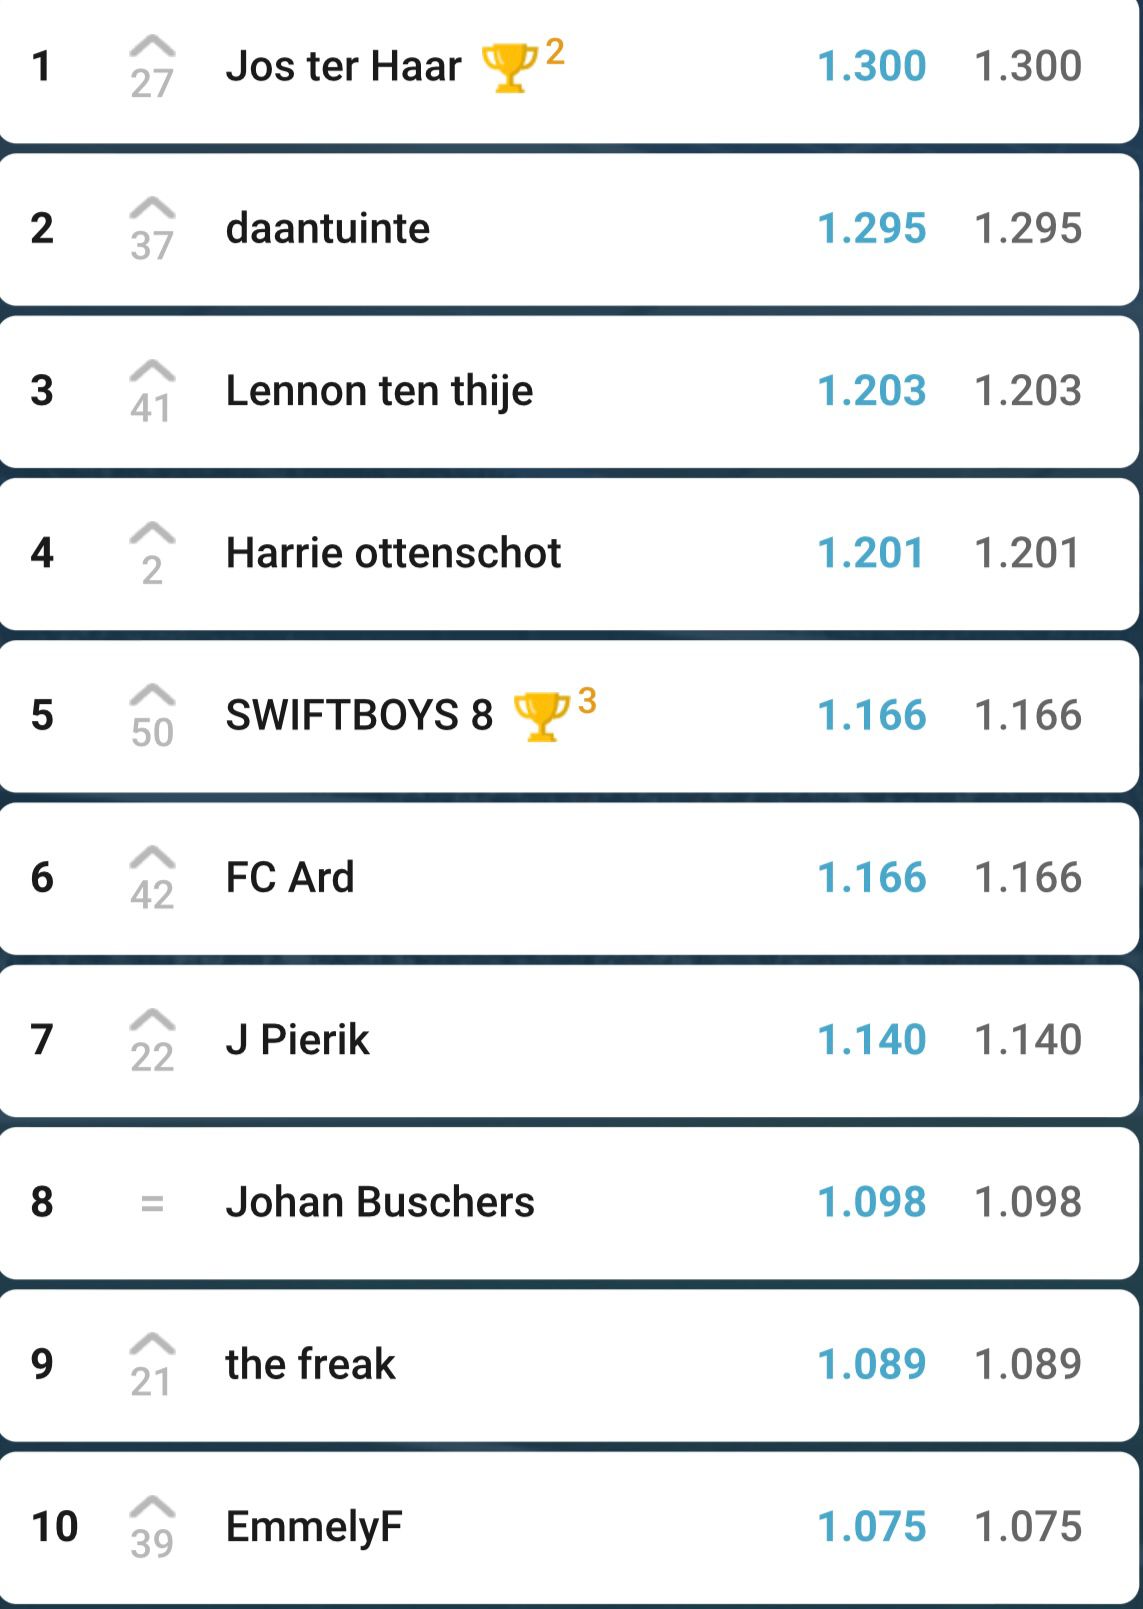
Task: Click the blue 1.300 score
Action: [x=872, y=67]
